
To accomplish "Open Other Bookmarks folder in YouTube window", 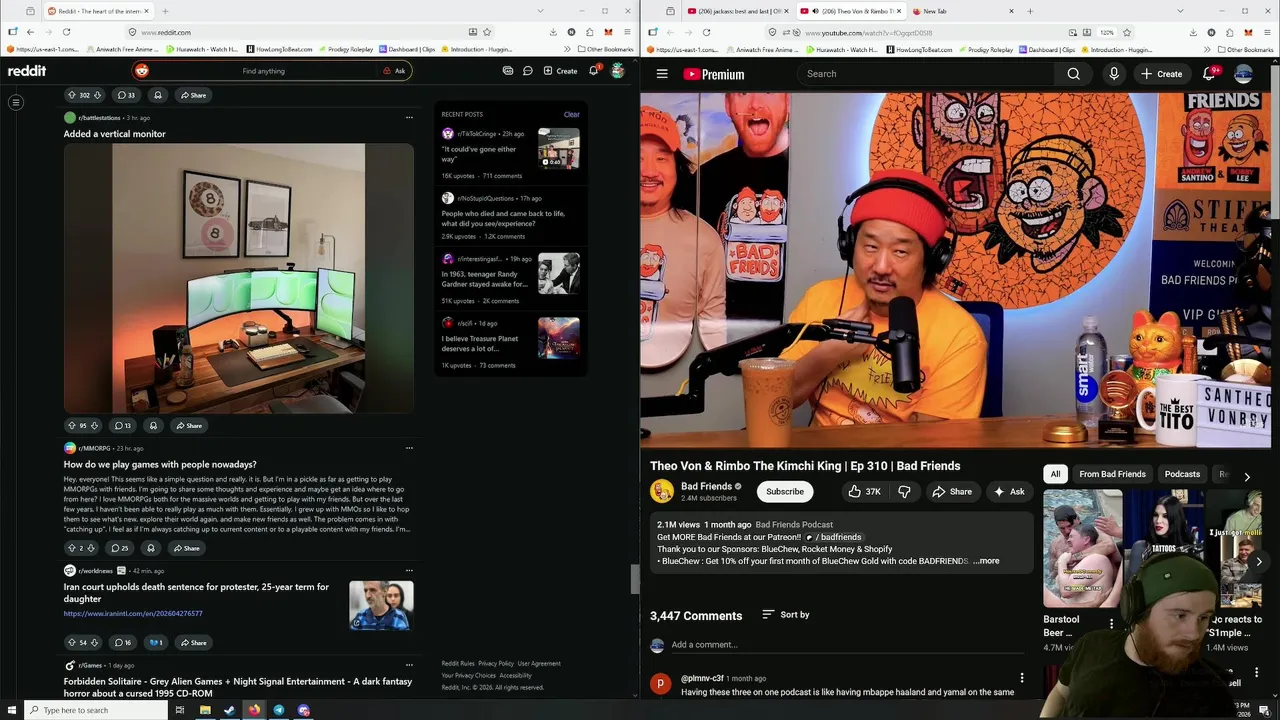I will [x=1245, y=49].
